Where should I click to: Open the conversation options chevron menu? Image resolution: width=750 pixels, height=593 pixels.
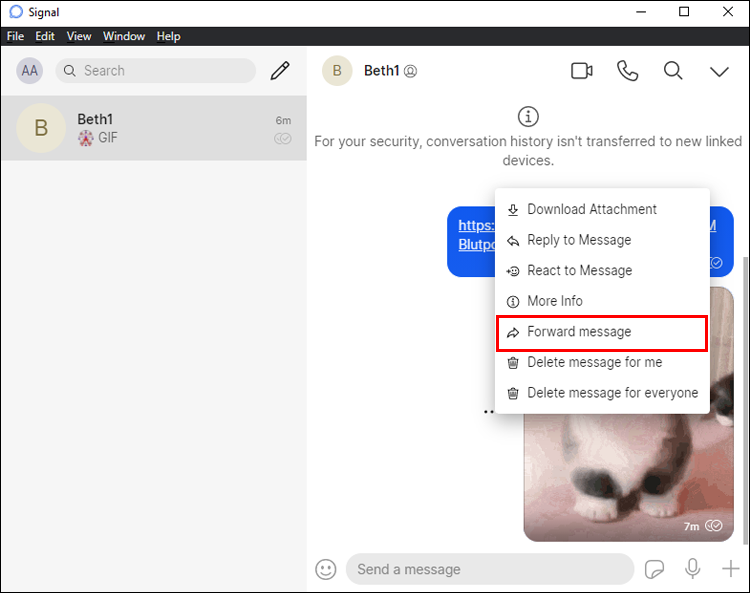[x=719, y=72]
